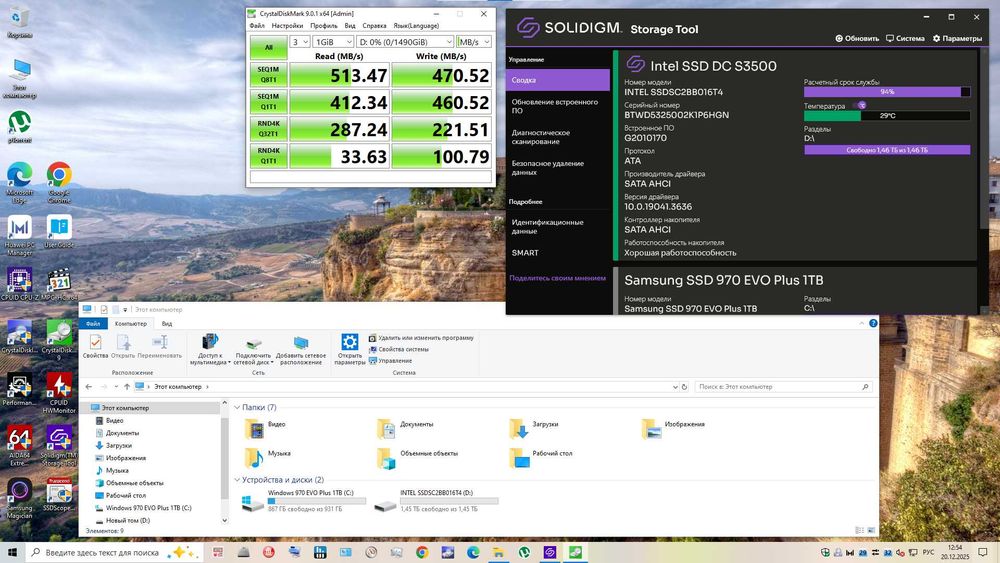Click the All button in CrystalDiskMark
This screenshot has height=563, width=1000.
(x=268, y=47)
